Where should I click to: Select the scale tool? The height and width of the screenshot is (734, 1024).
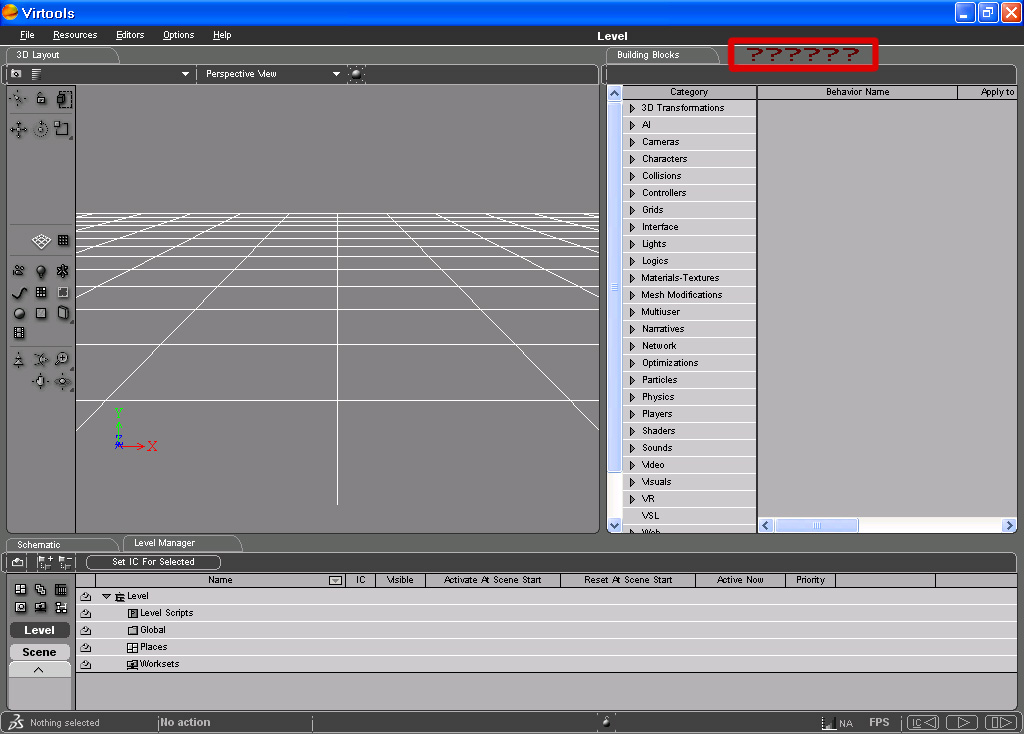pyautogui.click(x=62, y=129)
